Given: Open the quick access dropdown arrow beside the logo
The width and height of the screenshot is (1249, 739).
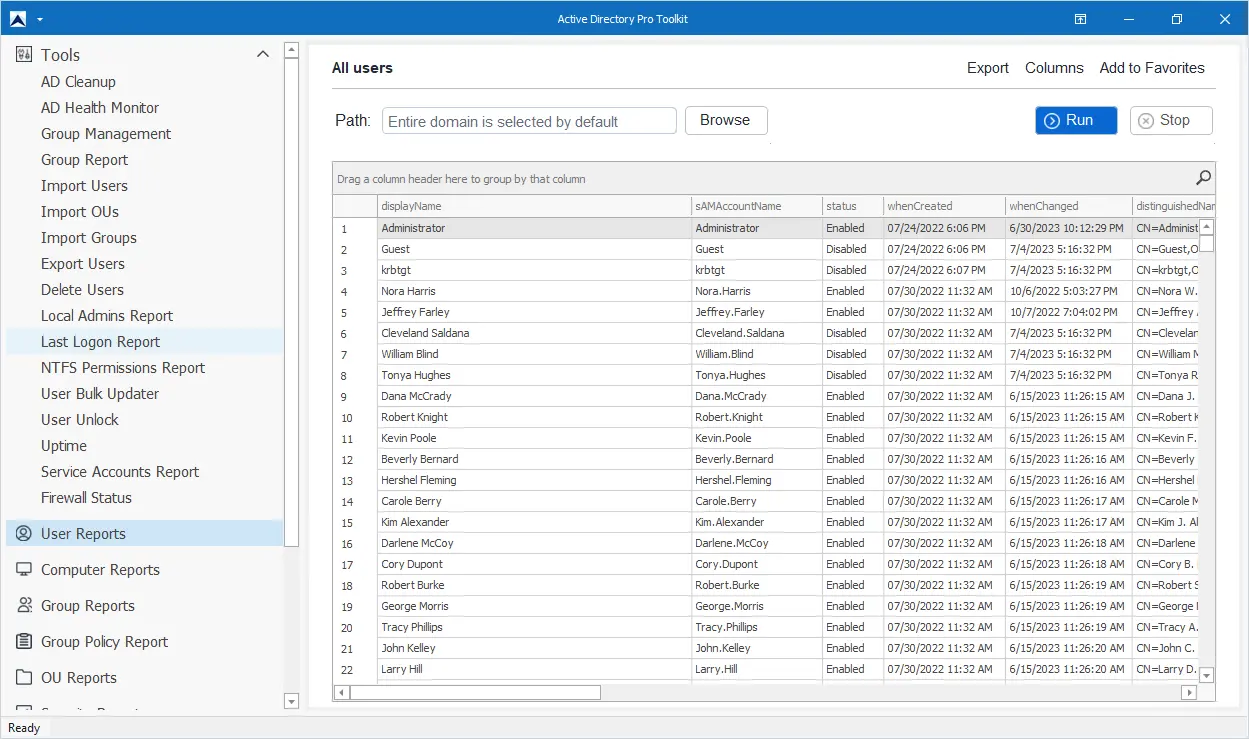Looking at the screenshot, I should click(39, 20).
